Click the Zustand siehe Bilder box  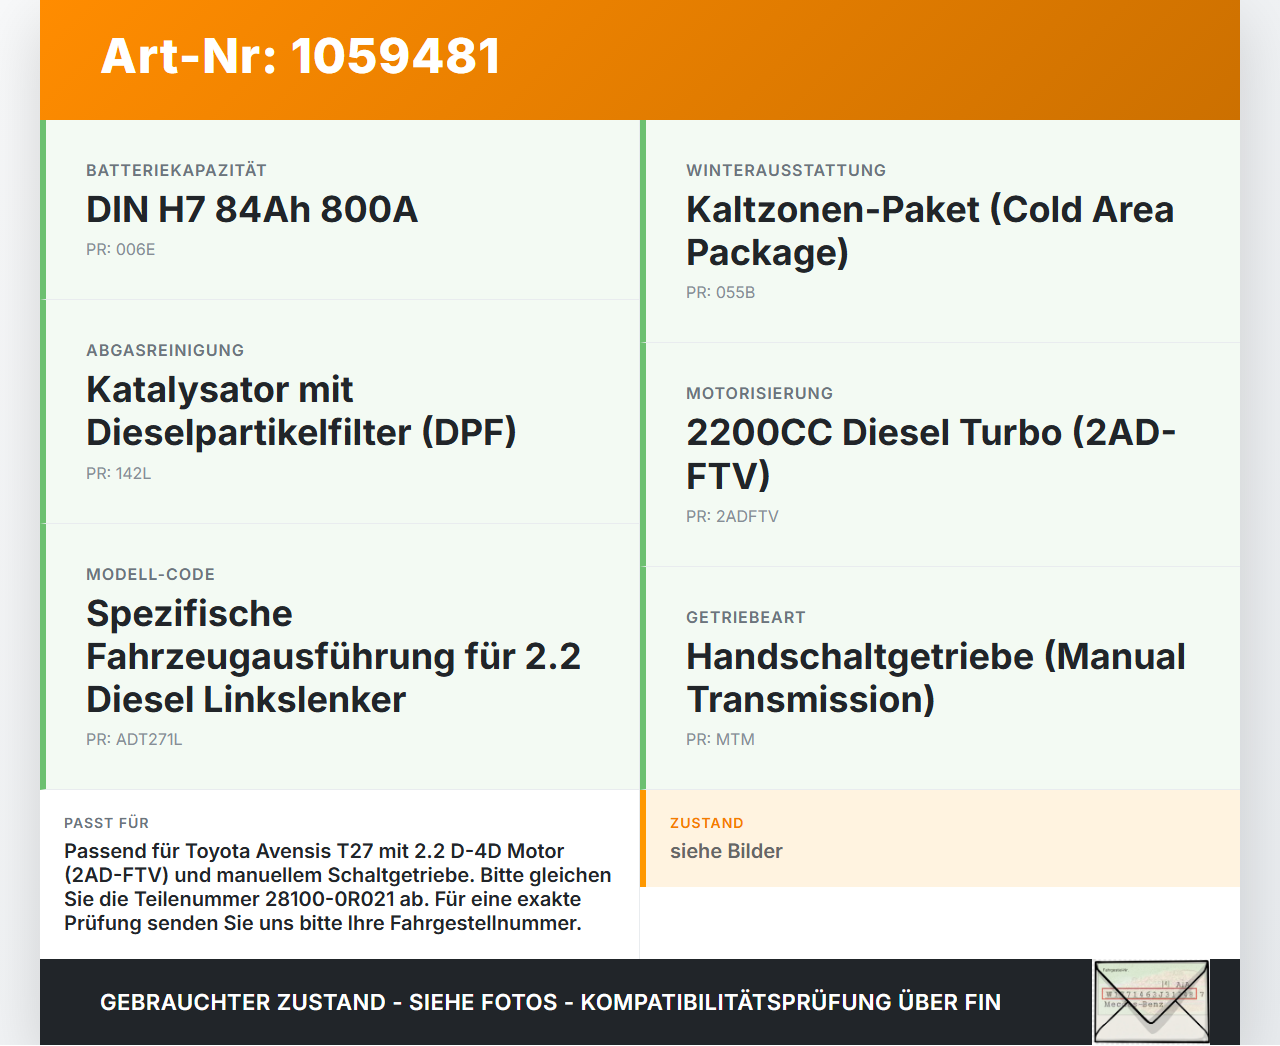(940, 838)
